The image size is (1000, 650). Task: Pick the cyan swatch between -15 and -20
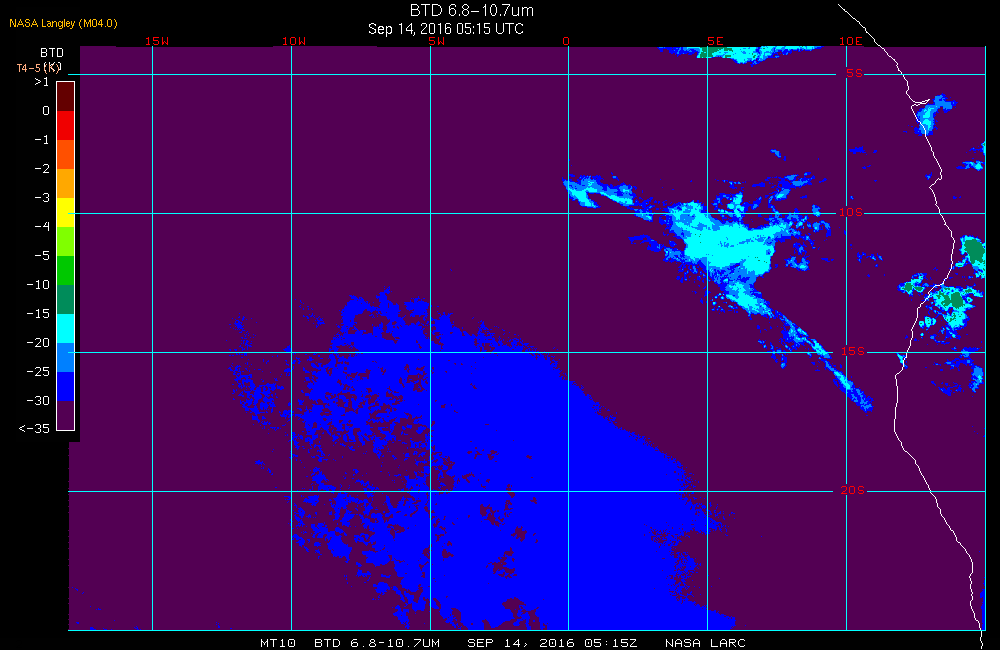tap(66, 329)
